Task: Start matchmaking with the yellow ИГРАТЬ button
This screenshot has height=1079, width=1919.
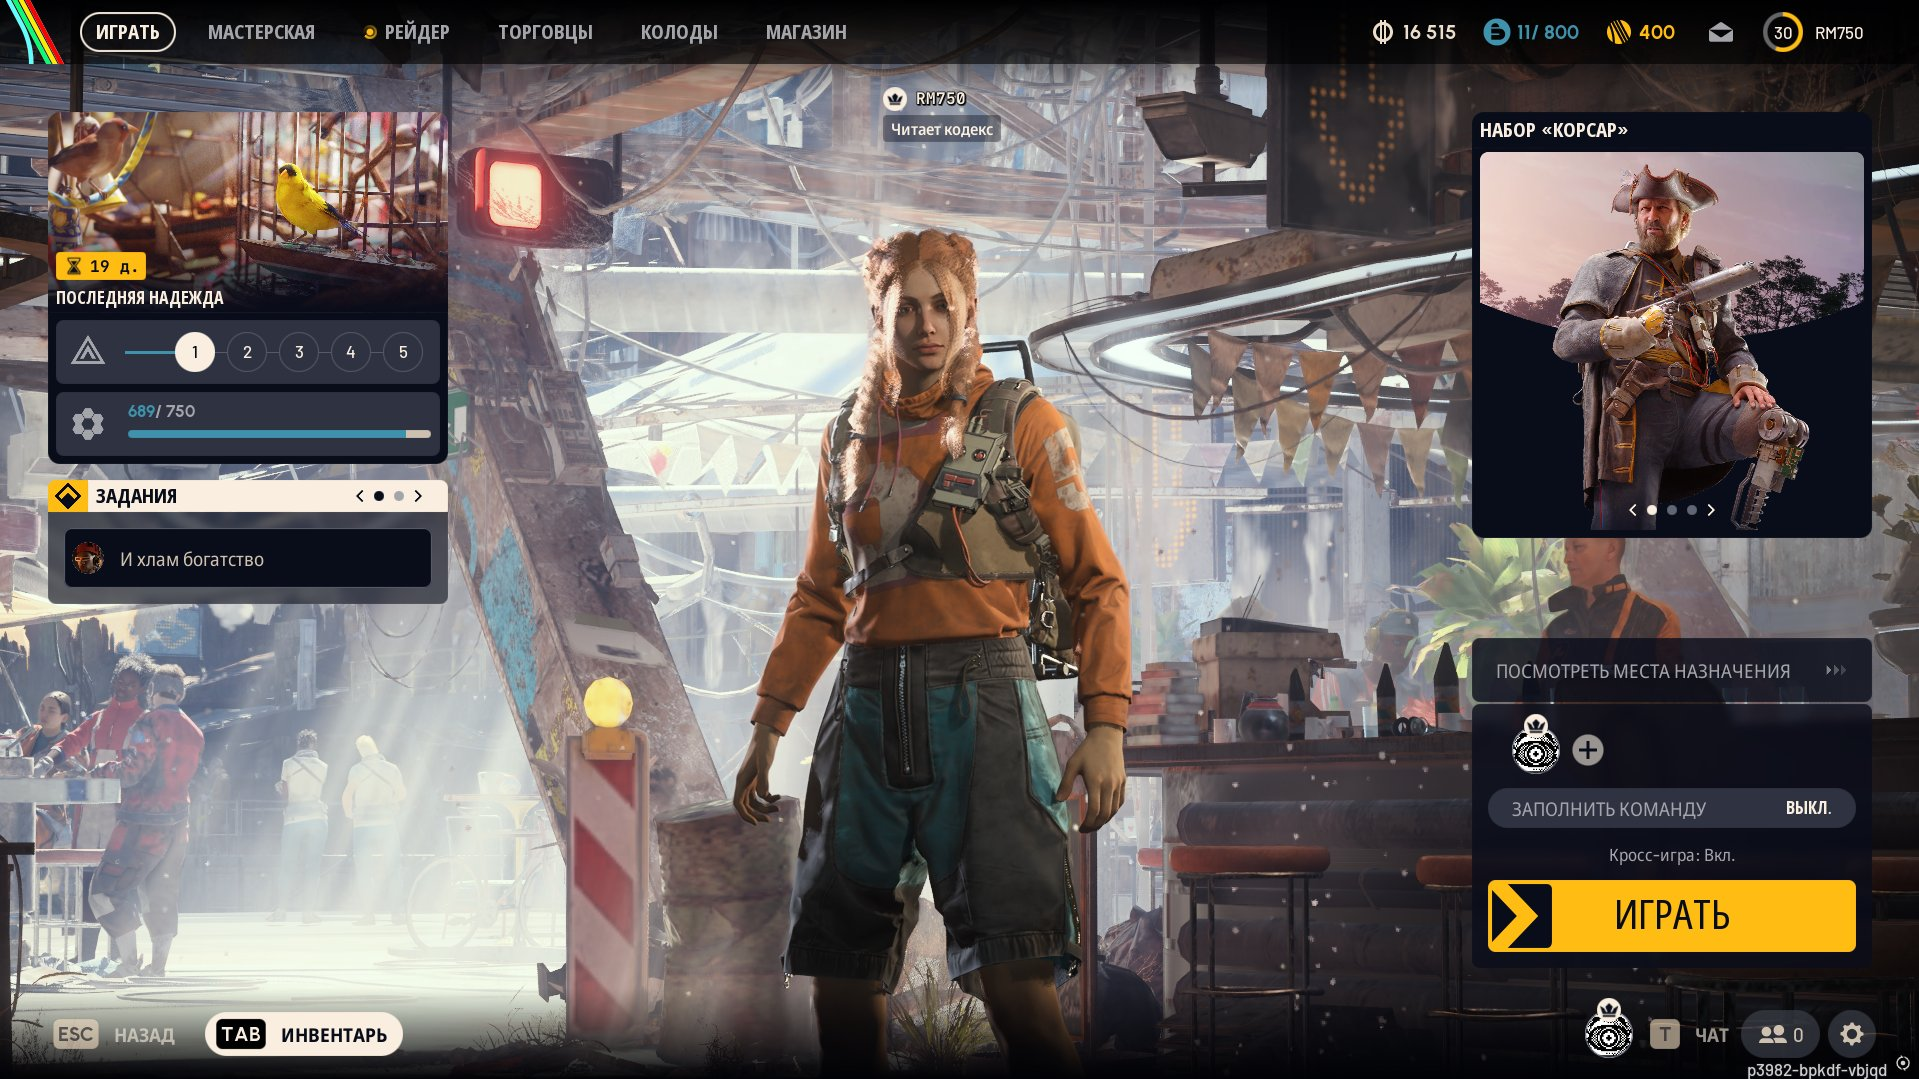Action: point(1671,916)
